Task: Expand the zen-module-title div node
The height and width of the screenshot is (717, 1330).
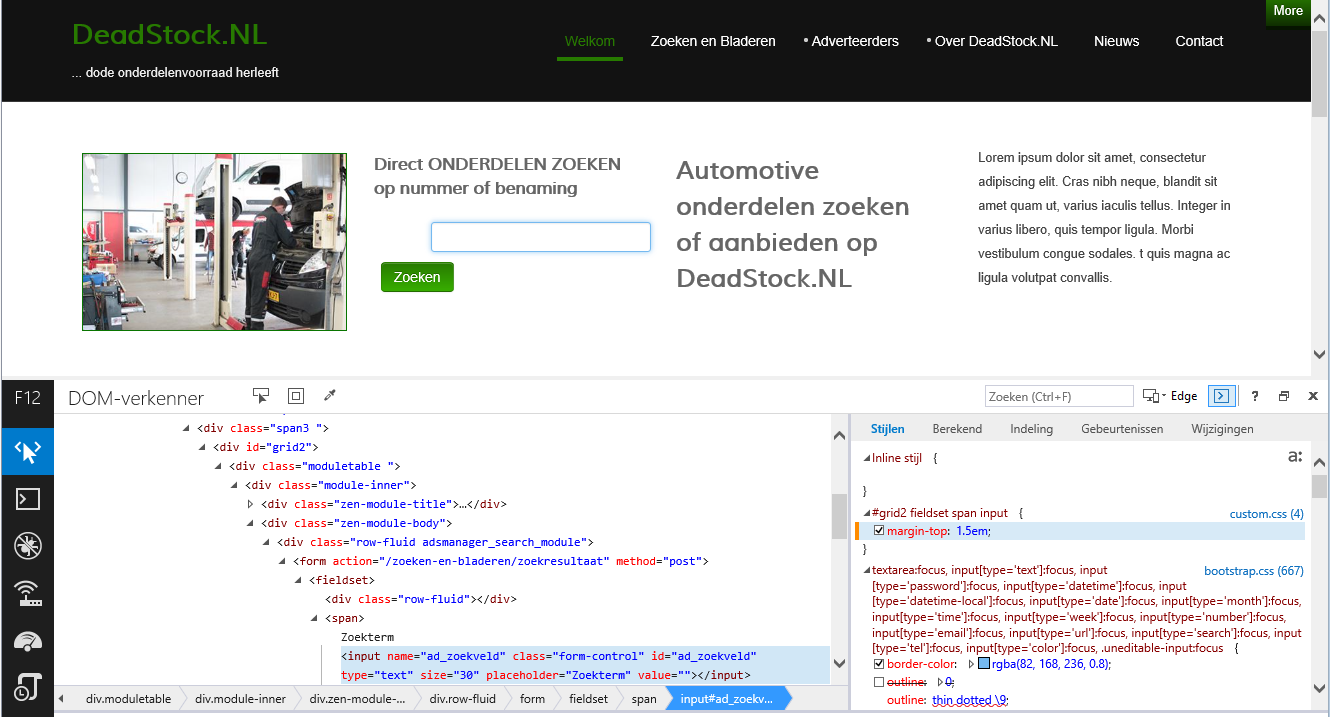Action: pyautogui.click(x=250, y=504)
